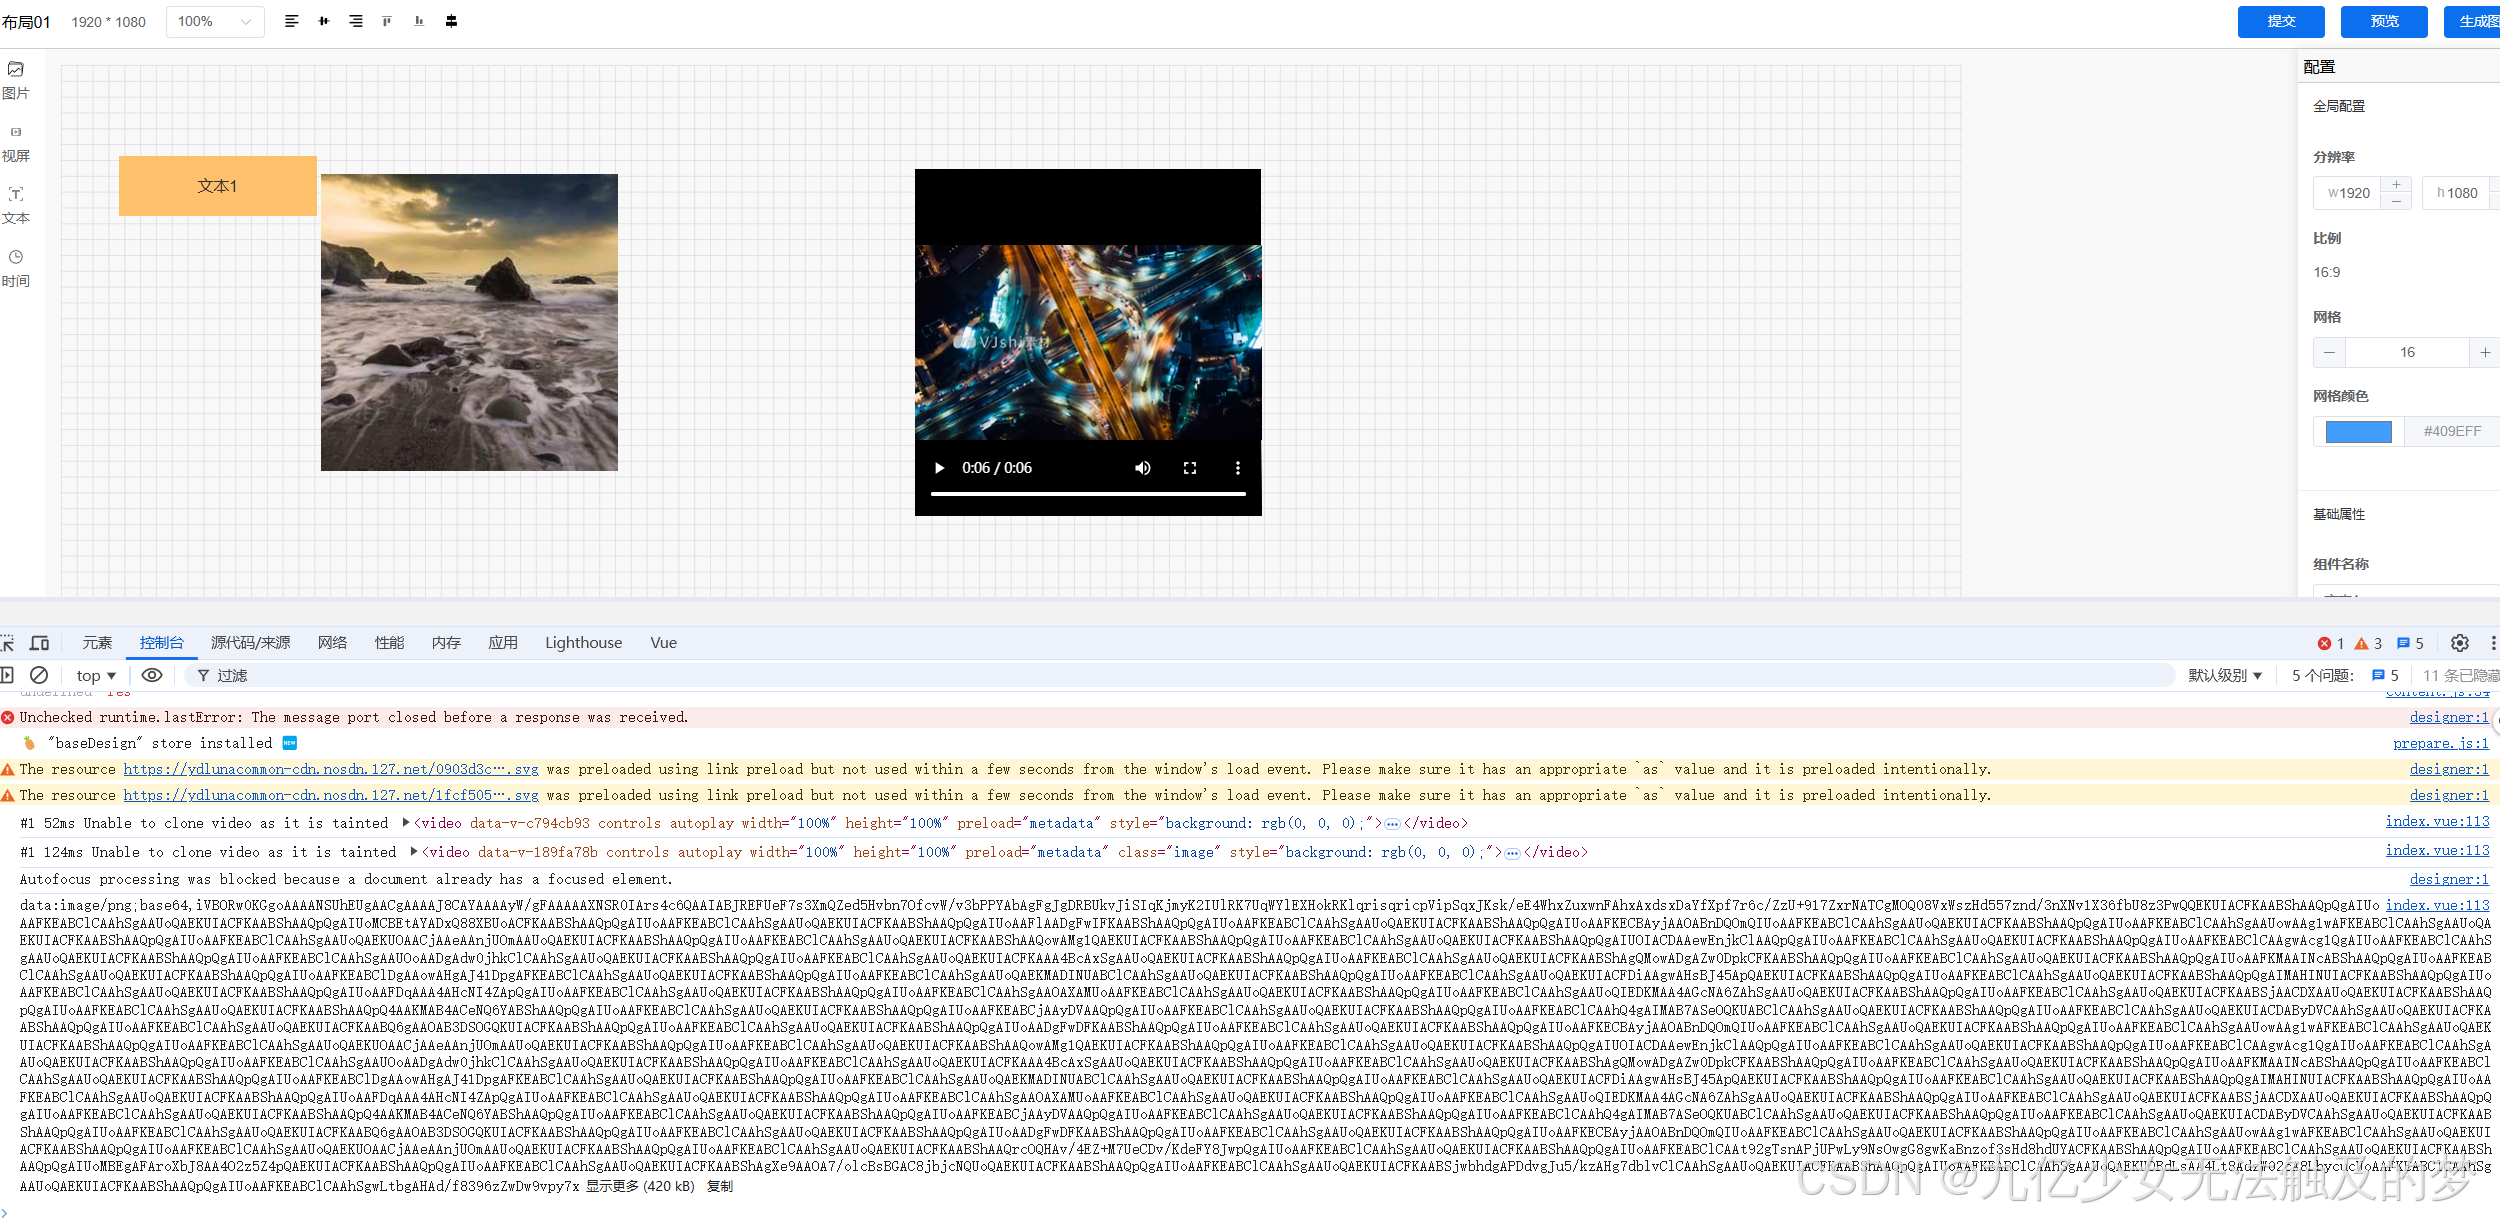Click the 预览 preview button
The height and width of the screenshot is (1219, 2500).
coord(2384,20)
